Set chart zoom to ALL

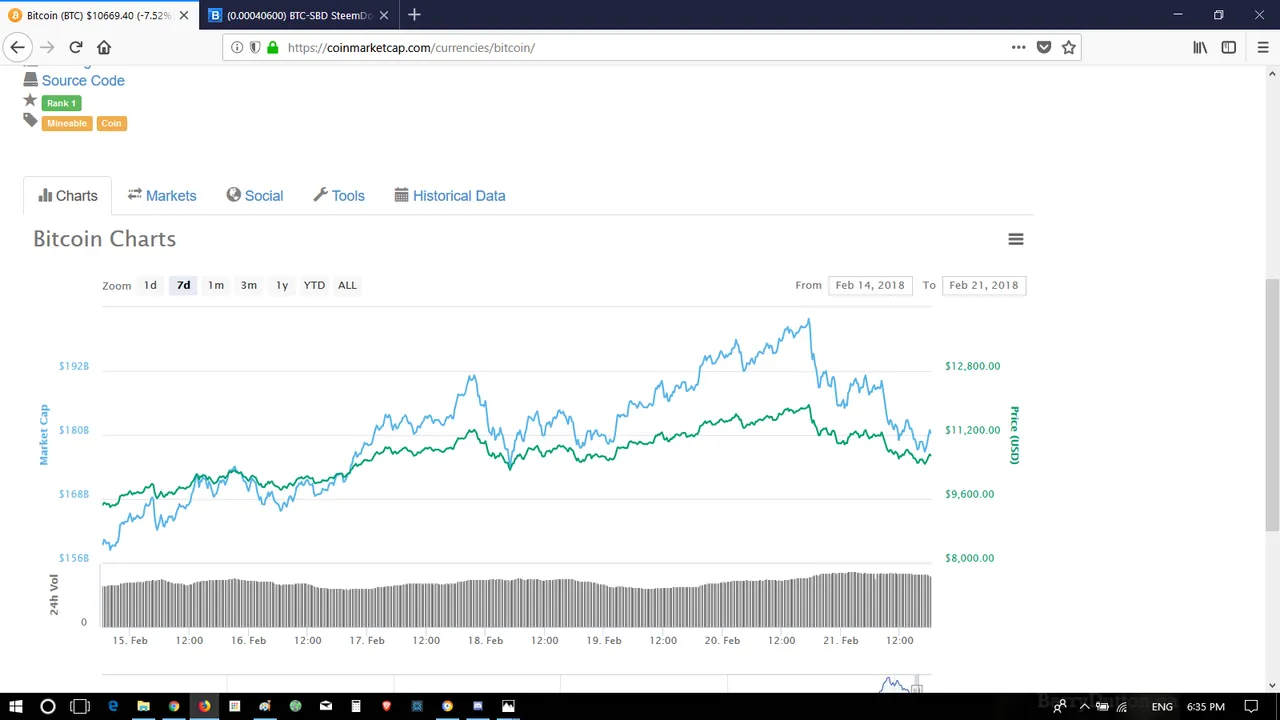(x=347, y=285)
